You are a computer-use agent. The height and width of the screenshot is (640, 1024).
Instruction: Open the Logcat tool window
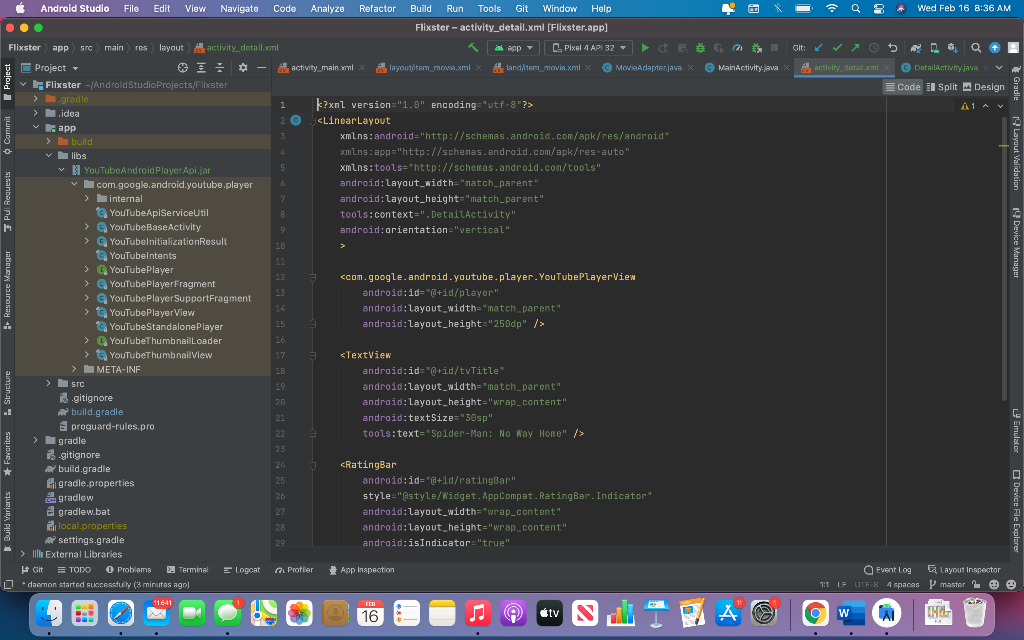242,570
